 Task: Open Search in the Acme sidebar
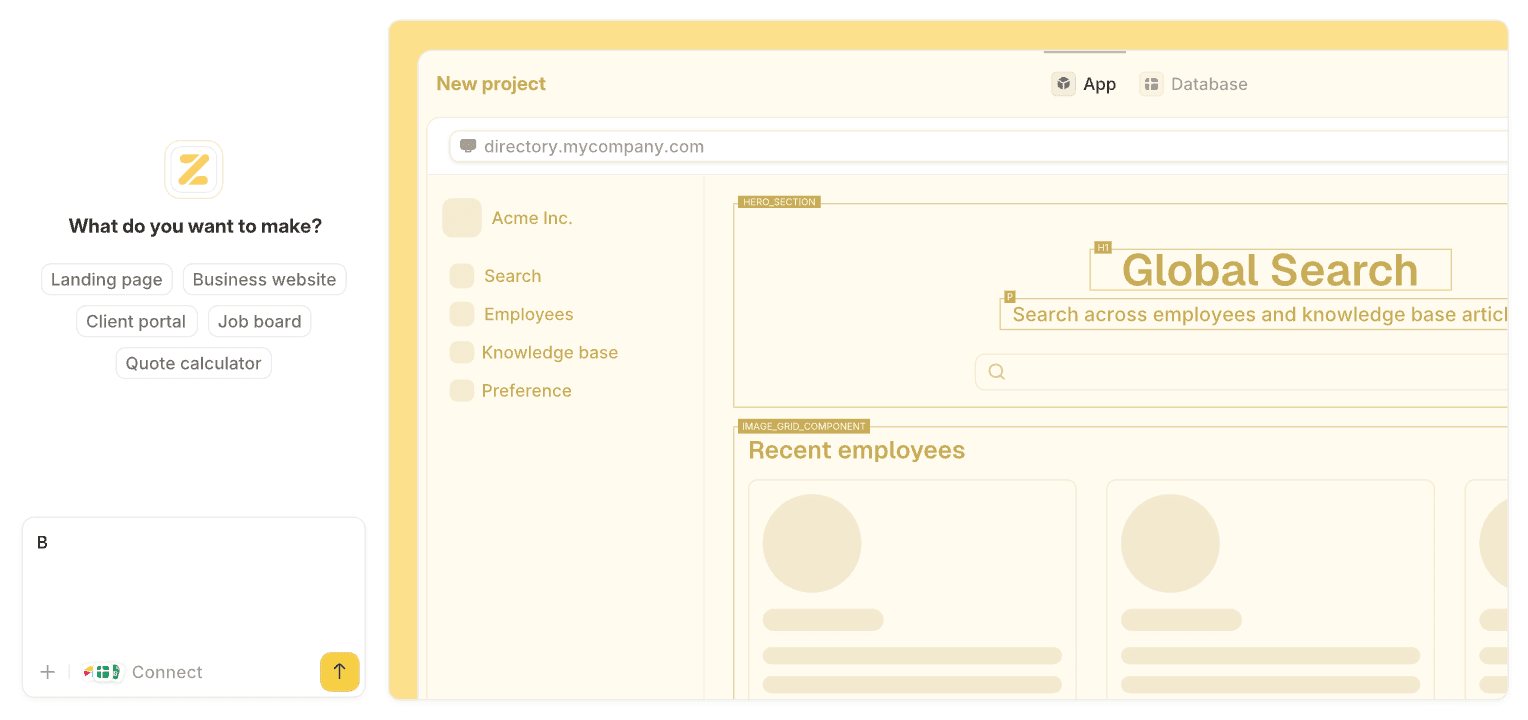(512, 276)
